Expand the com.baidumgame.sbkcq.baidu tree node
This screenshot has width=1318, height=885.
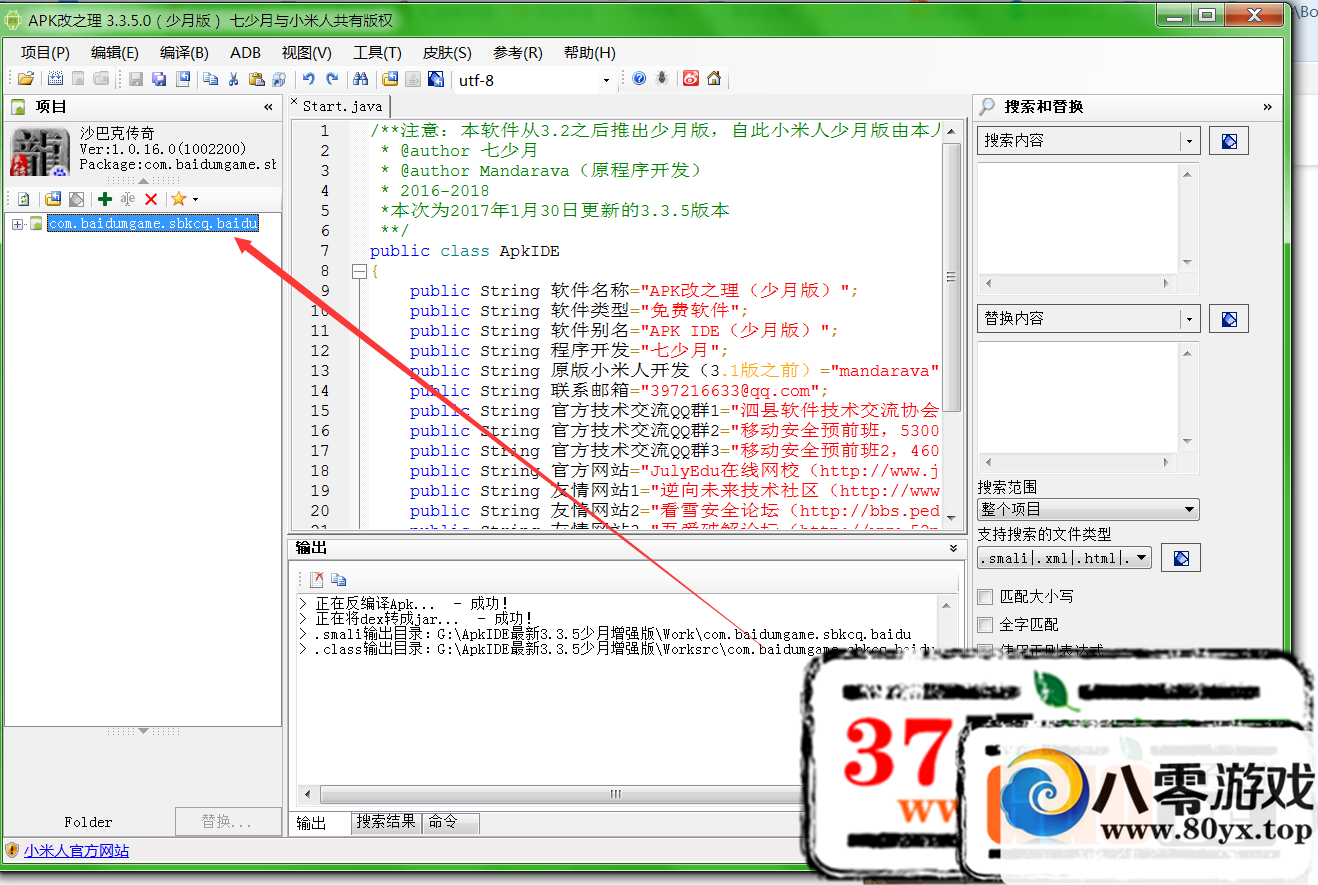[x=17, y=224]
